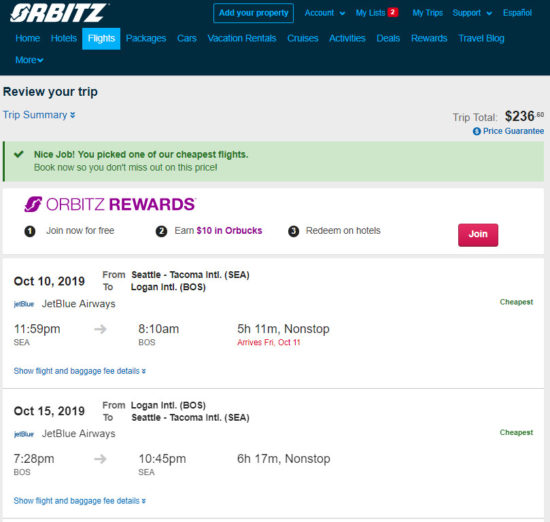Open the Account dropdown menu
The height and width of the screenshot is (522, 550).
click(324, 13)
